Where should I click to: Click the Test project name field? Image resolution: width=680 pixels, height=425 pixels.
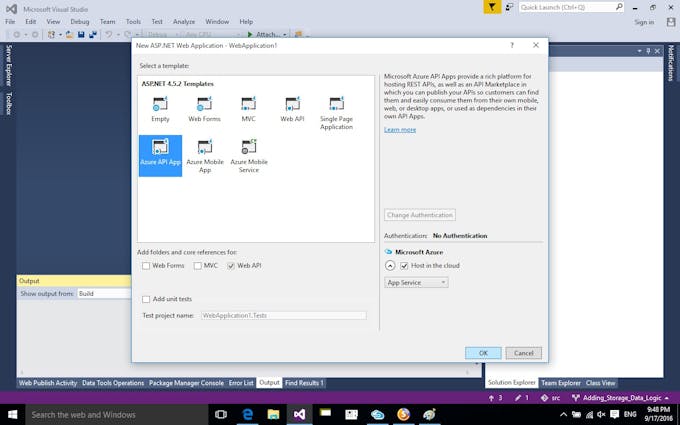pyautogui.click(x=284, y=316)
